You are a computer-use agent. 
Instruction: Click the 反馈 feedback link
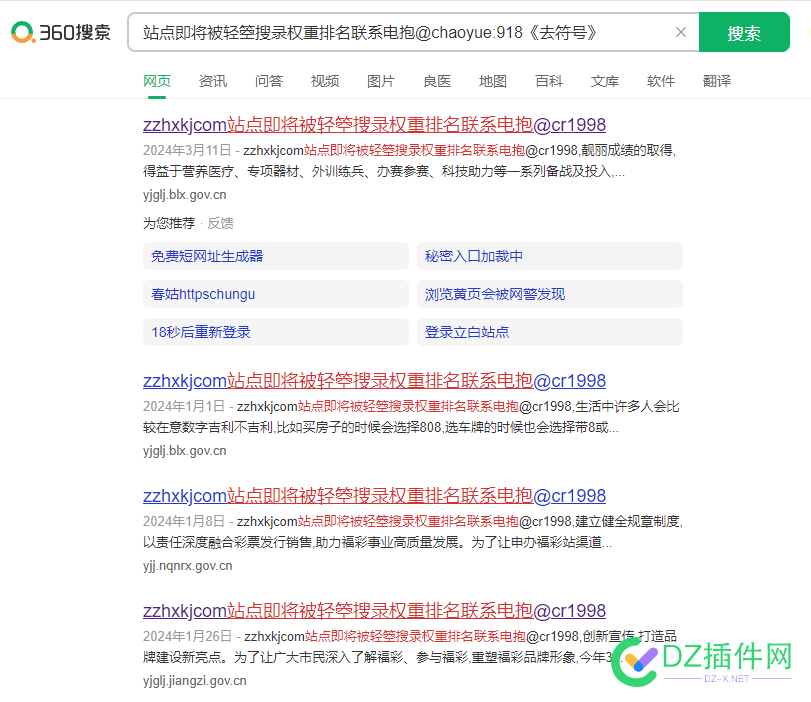(220, 223)
